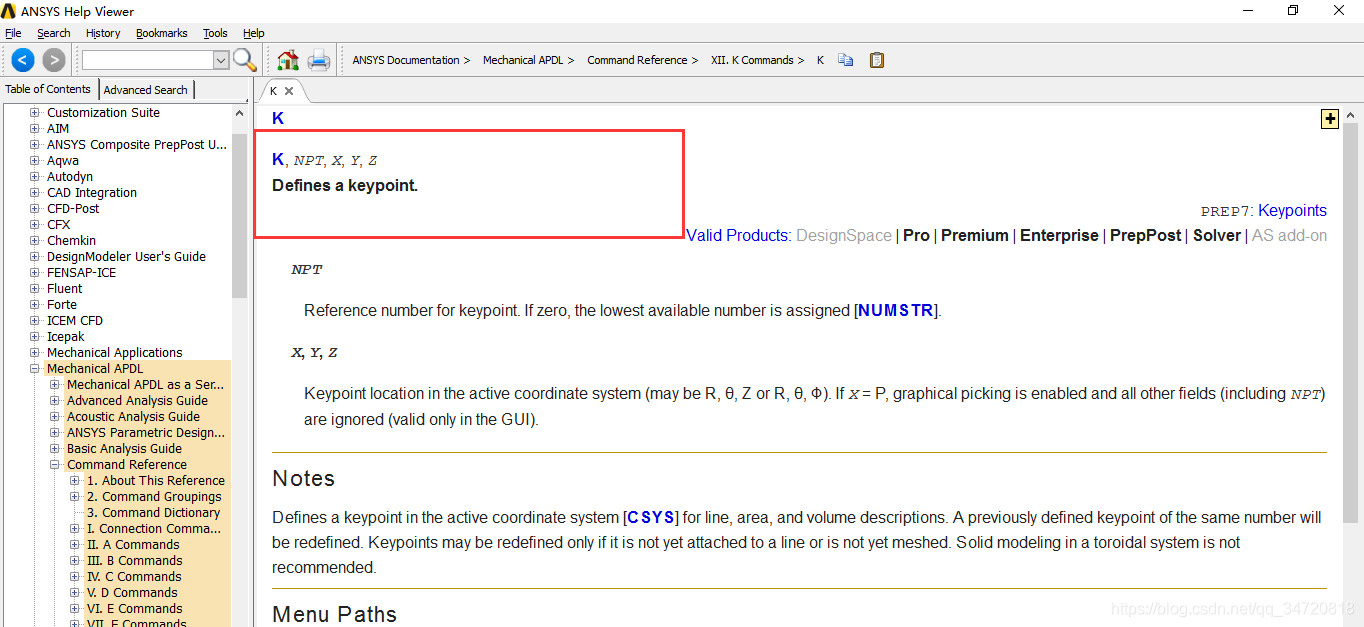Viewport: 1364px width, 627px height.
Task: Expand the Customization Suite node
Action: click(35, 113)
